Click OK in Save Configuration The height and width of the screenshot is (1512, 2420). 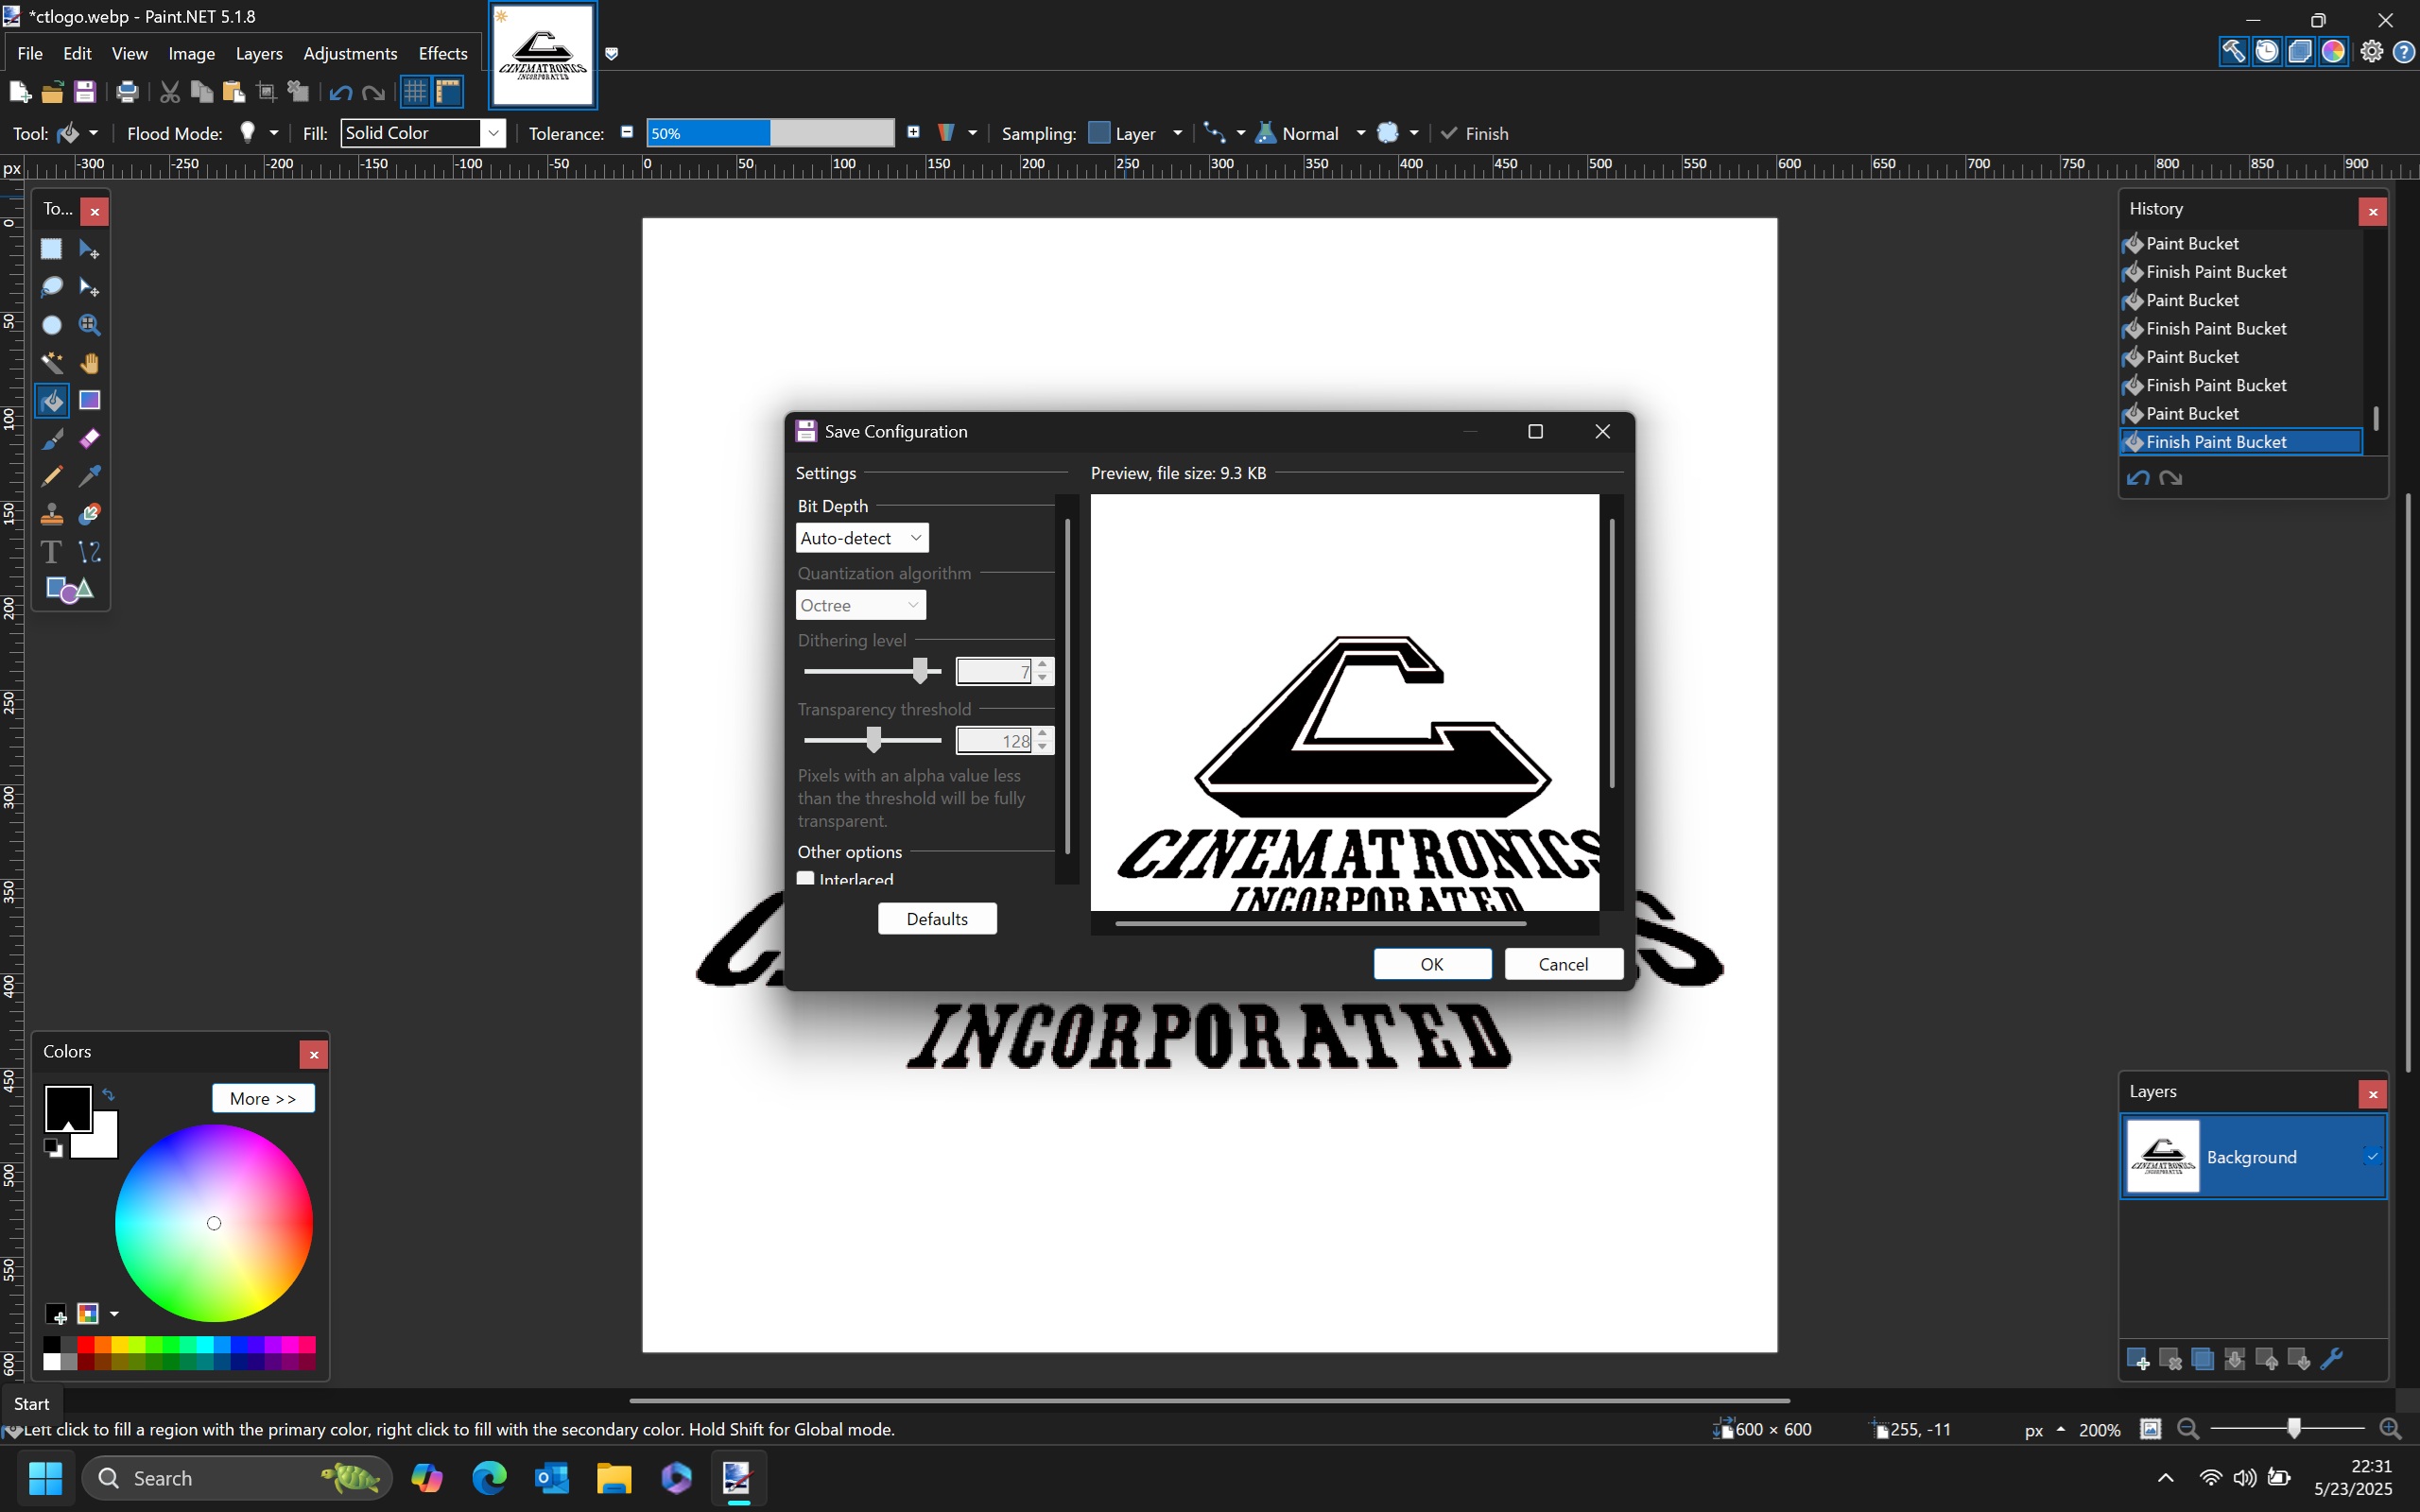point(1431,964)
